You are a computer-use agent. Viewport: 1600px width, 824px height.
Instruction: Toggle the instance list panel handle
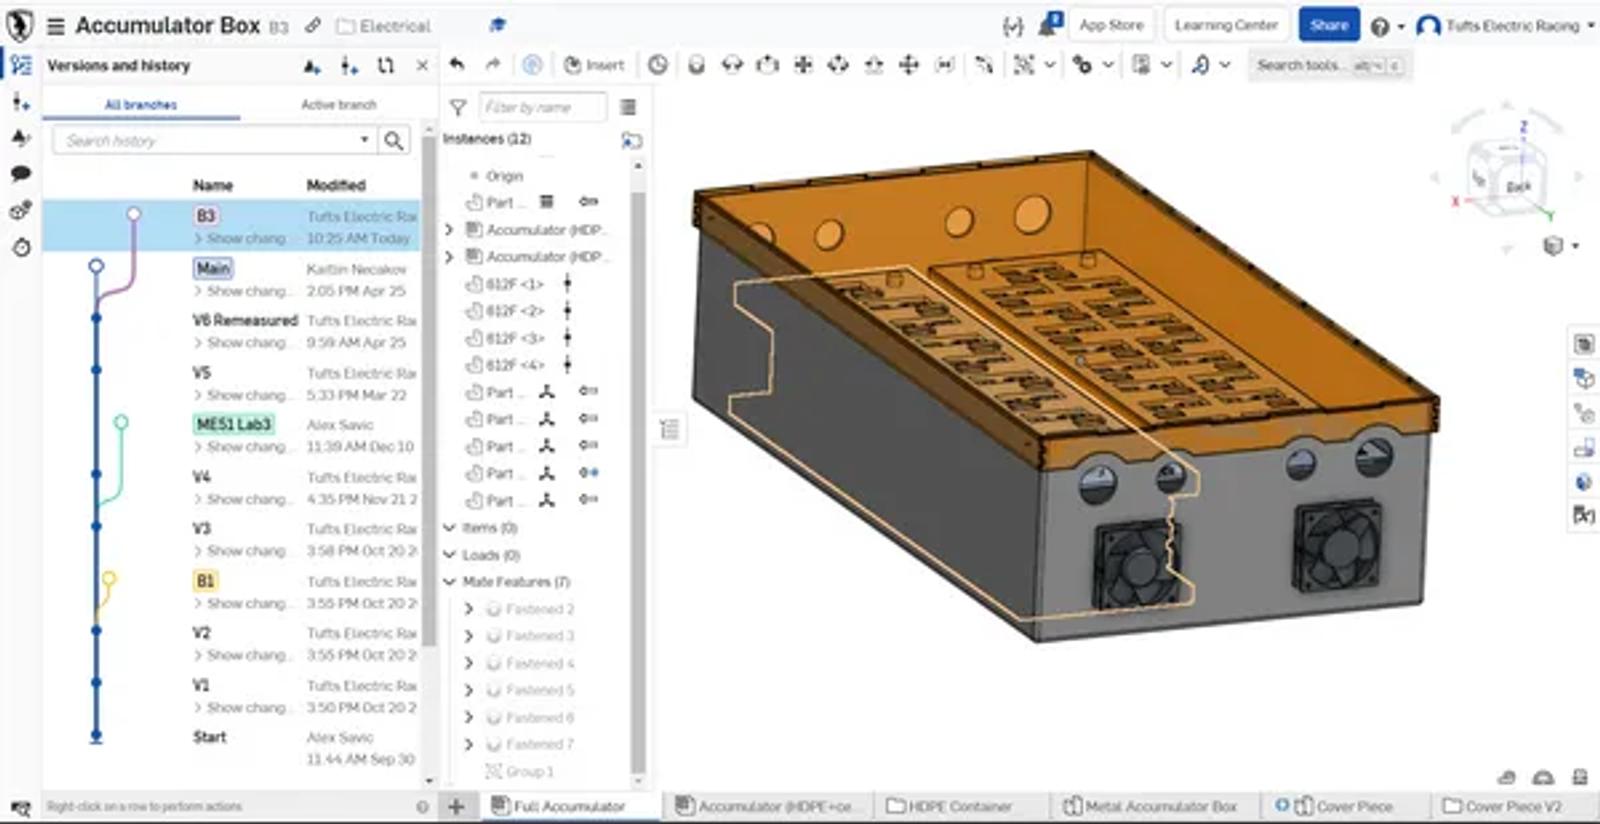tap(669, 429)
